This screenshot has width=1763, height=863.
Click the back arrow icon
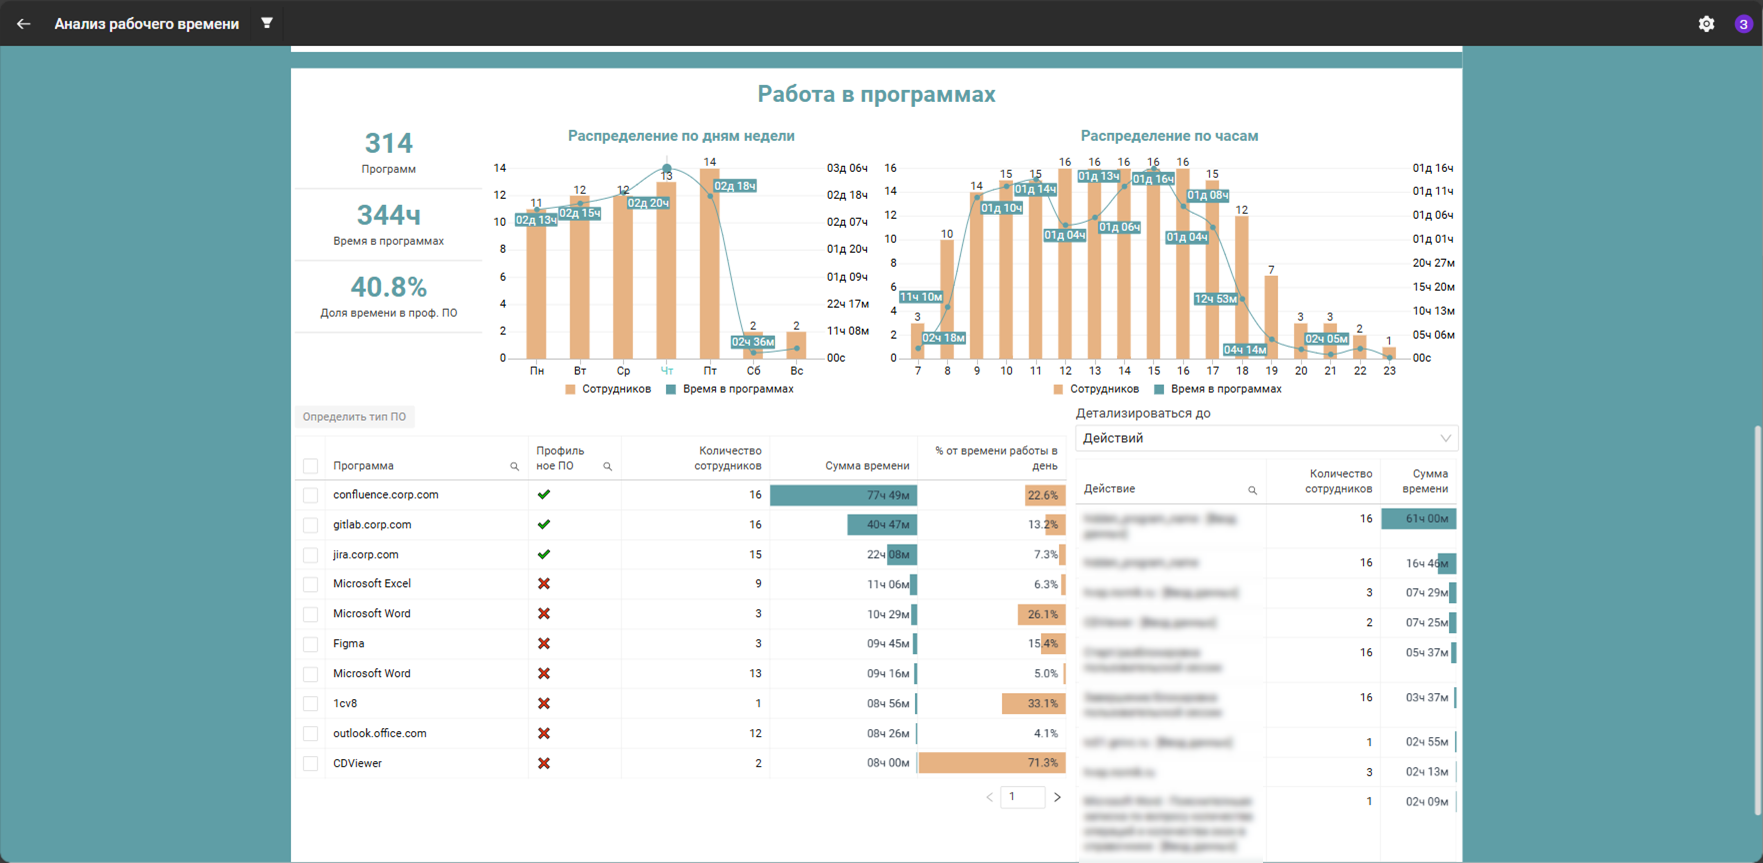pyautogui.click(x=24, y=23)
